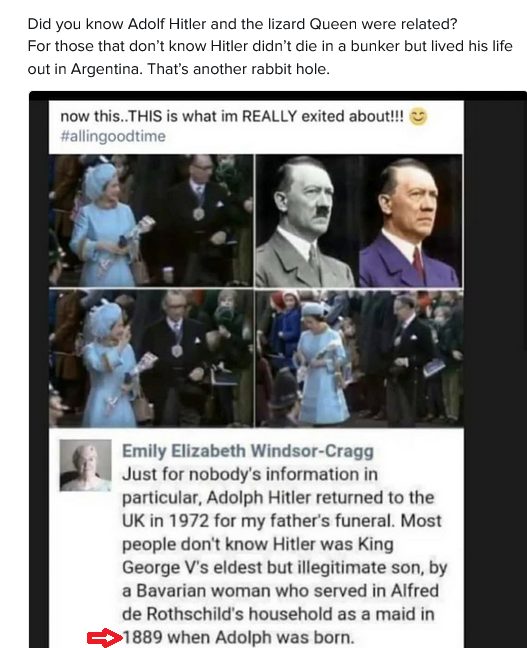Click the Emily Elizabeth Windsor-Cragg name link

point(248,451)
